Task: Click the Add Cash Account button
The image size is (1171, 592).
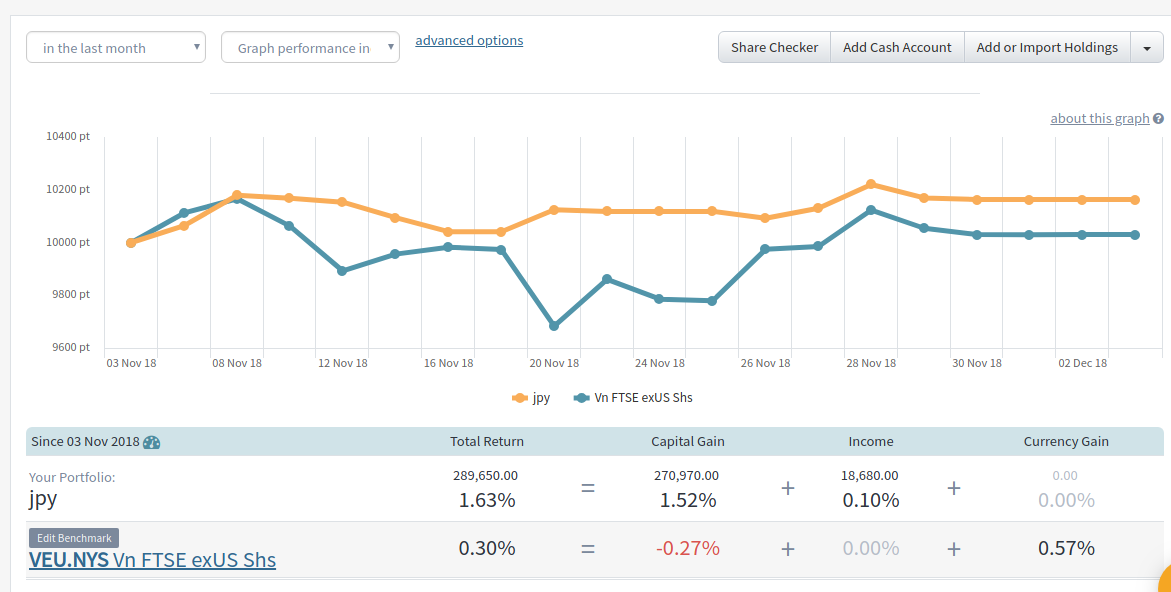Action: pyautogui.click(x=897, y=48)
